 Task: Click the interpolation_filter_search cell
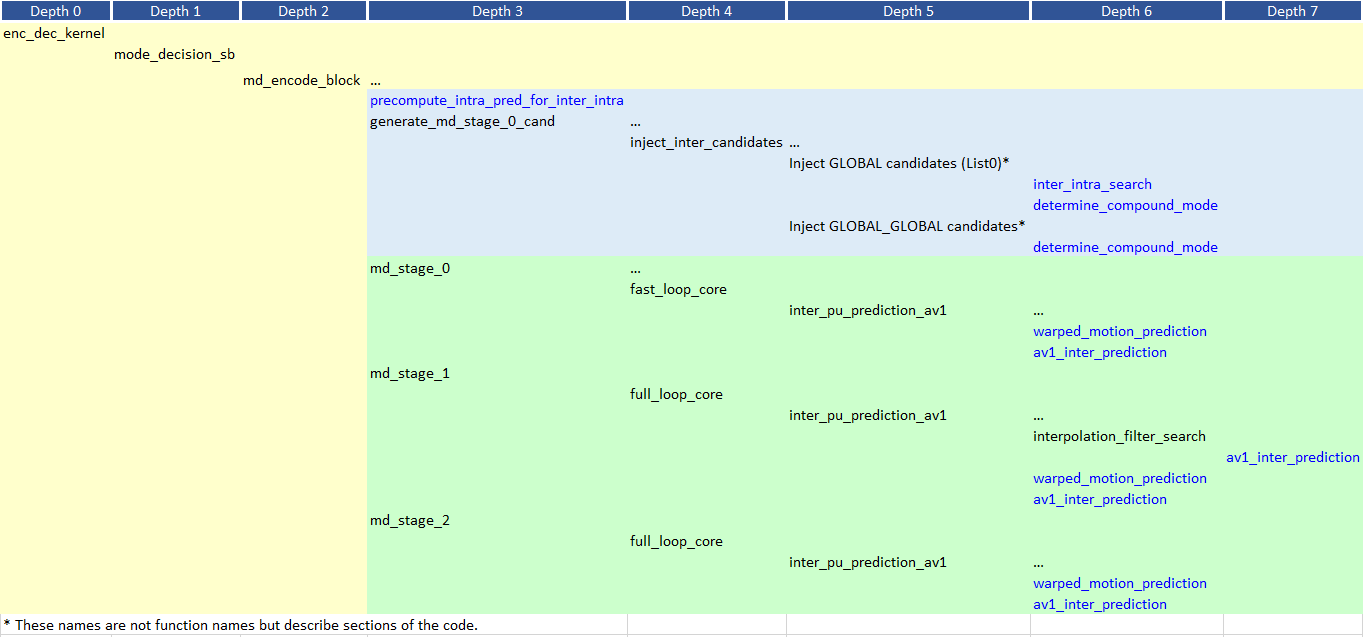(1119, 436)
